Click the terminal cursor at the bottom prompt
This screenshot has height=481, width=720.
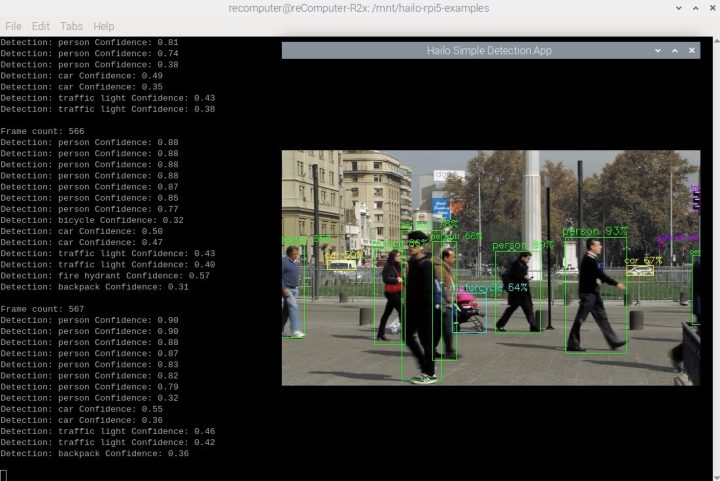[4, 474]
